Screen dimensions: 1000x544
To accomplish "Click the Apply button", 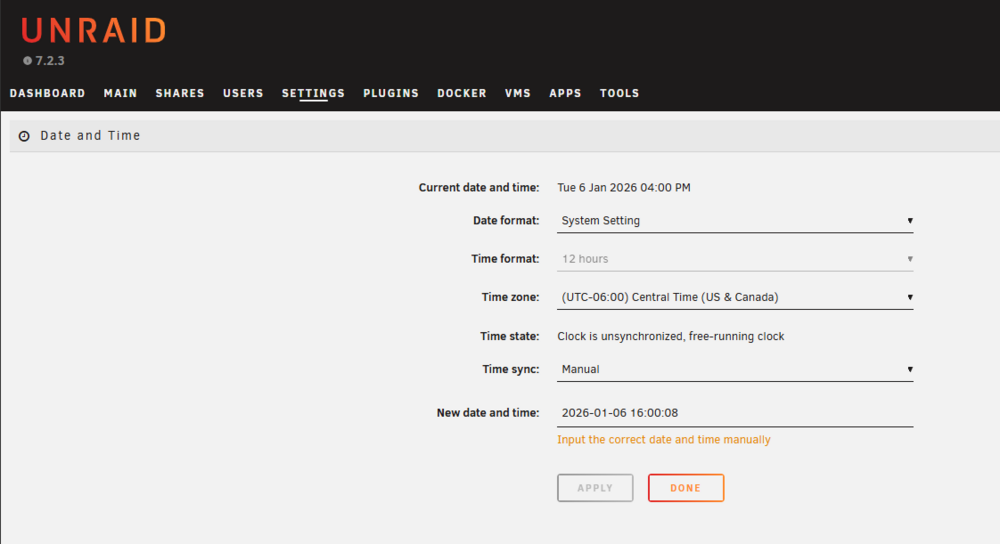I will 595,488.
